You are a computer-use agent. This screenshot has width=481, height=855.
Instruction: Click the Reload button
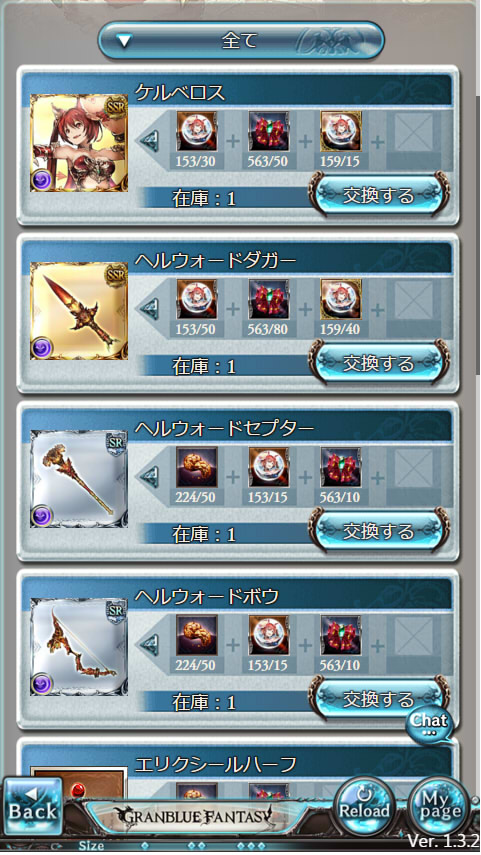(364, 806)
